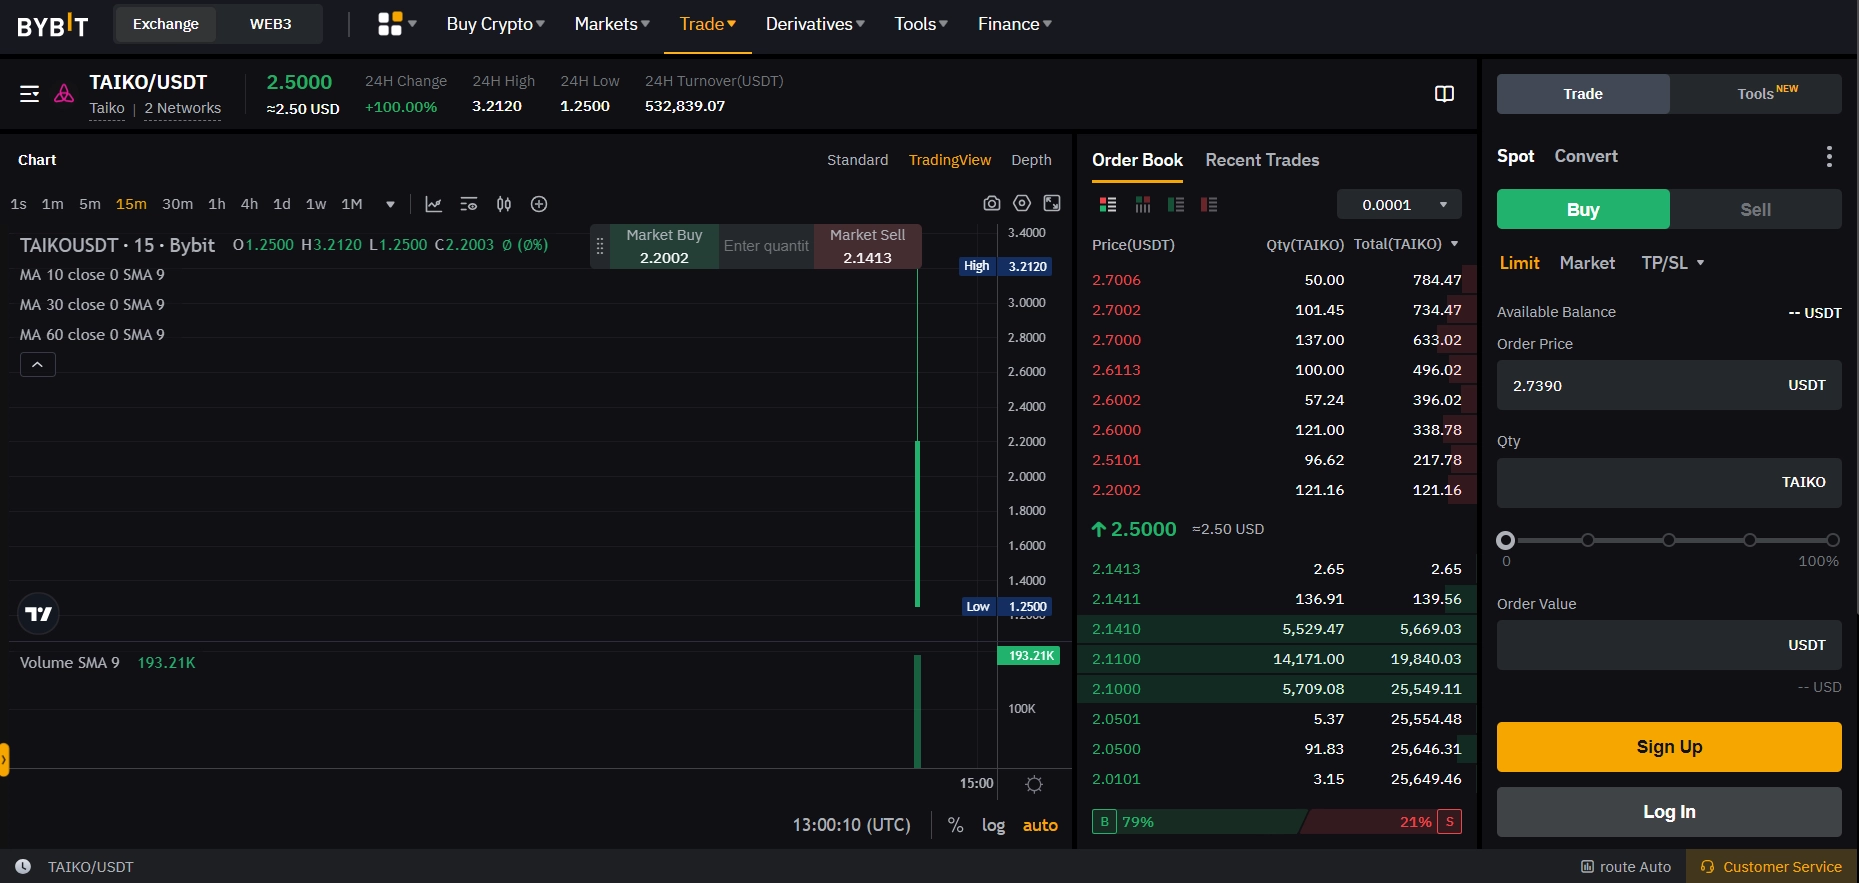Screen dimensions: 1859x883
Task: Open chart price scale settings gear
Action: click(x=1034, y=784)
